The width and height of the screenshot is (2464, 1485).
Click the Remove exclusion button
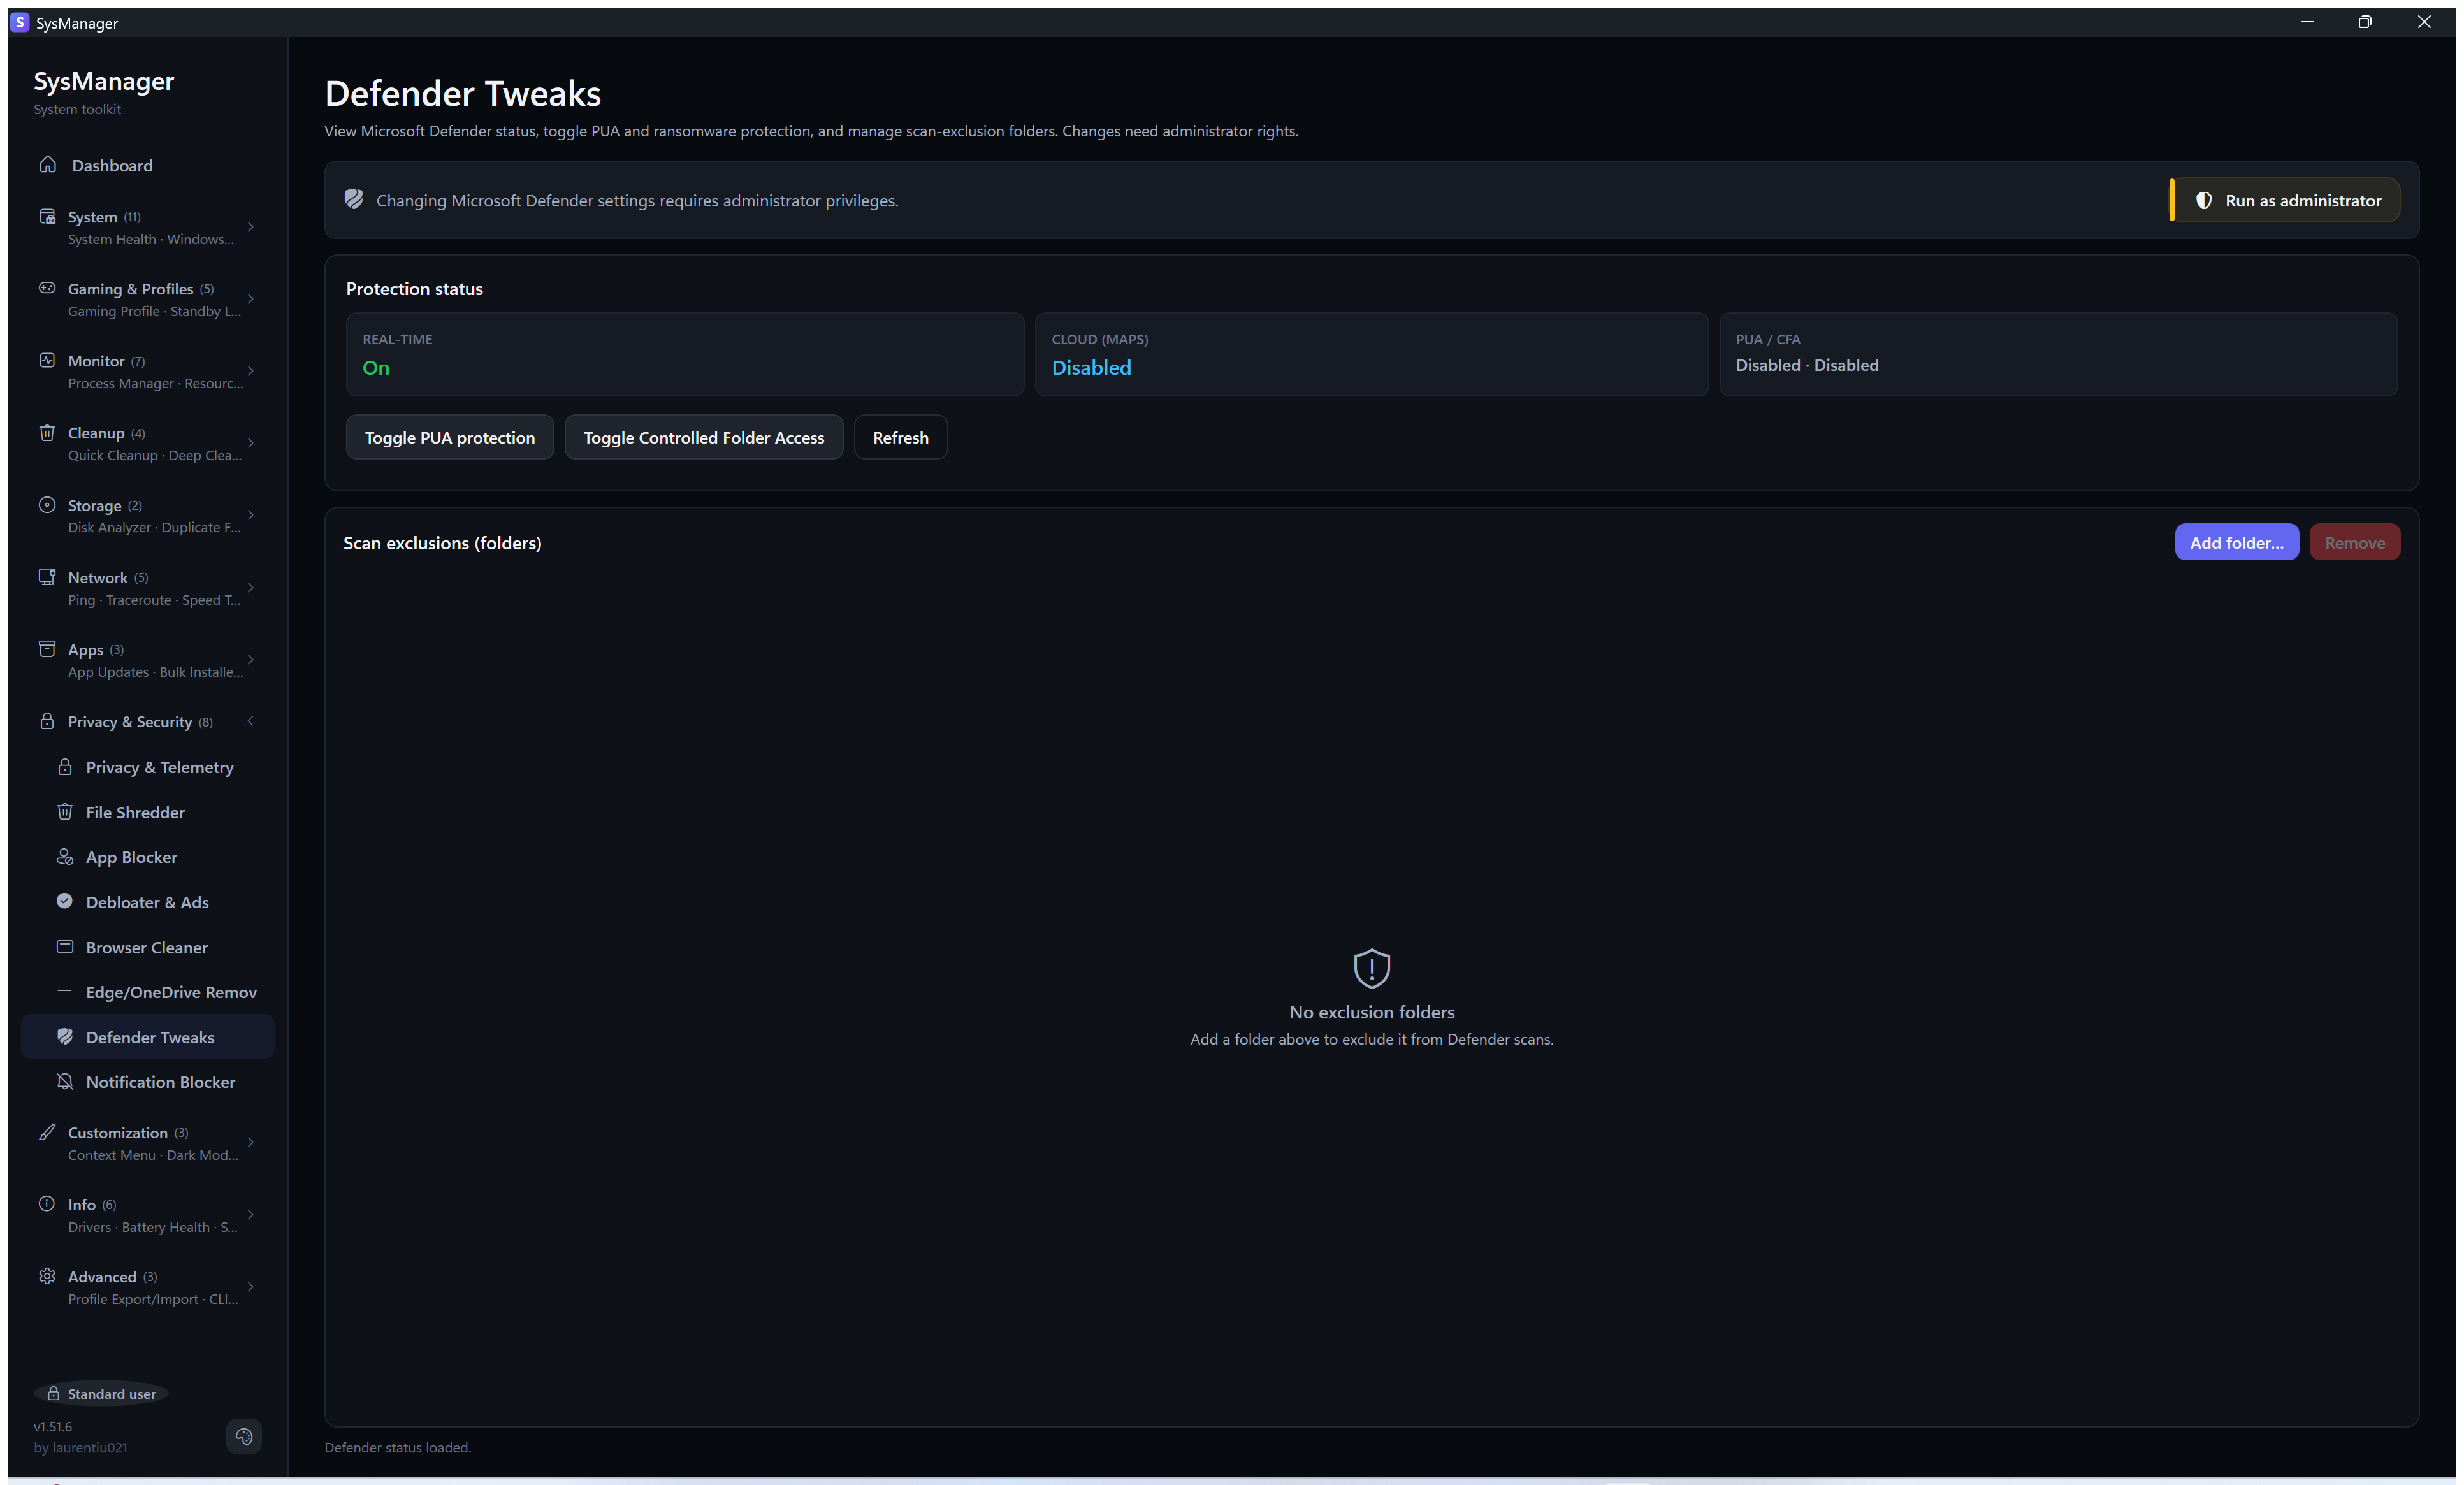(x=2354, y=542)
